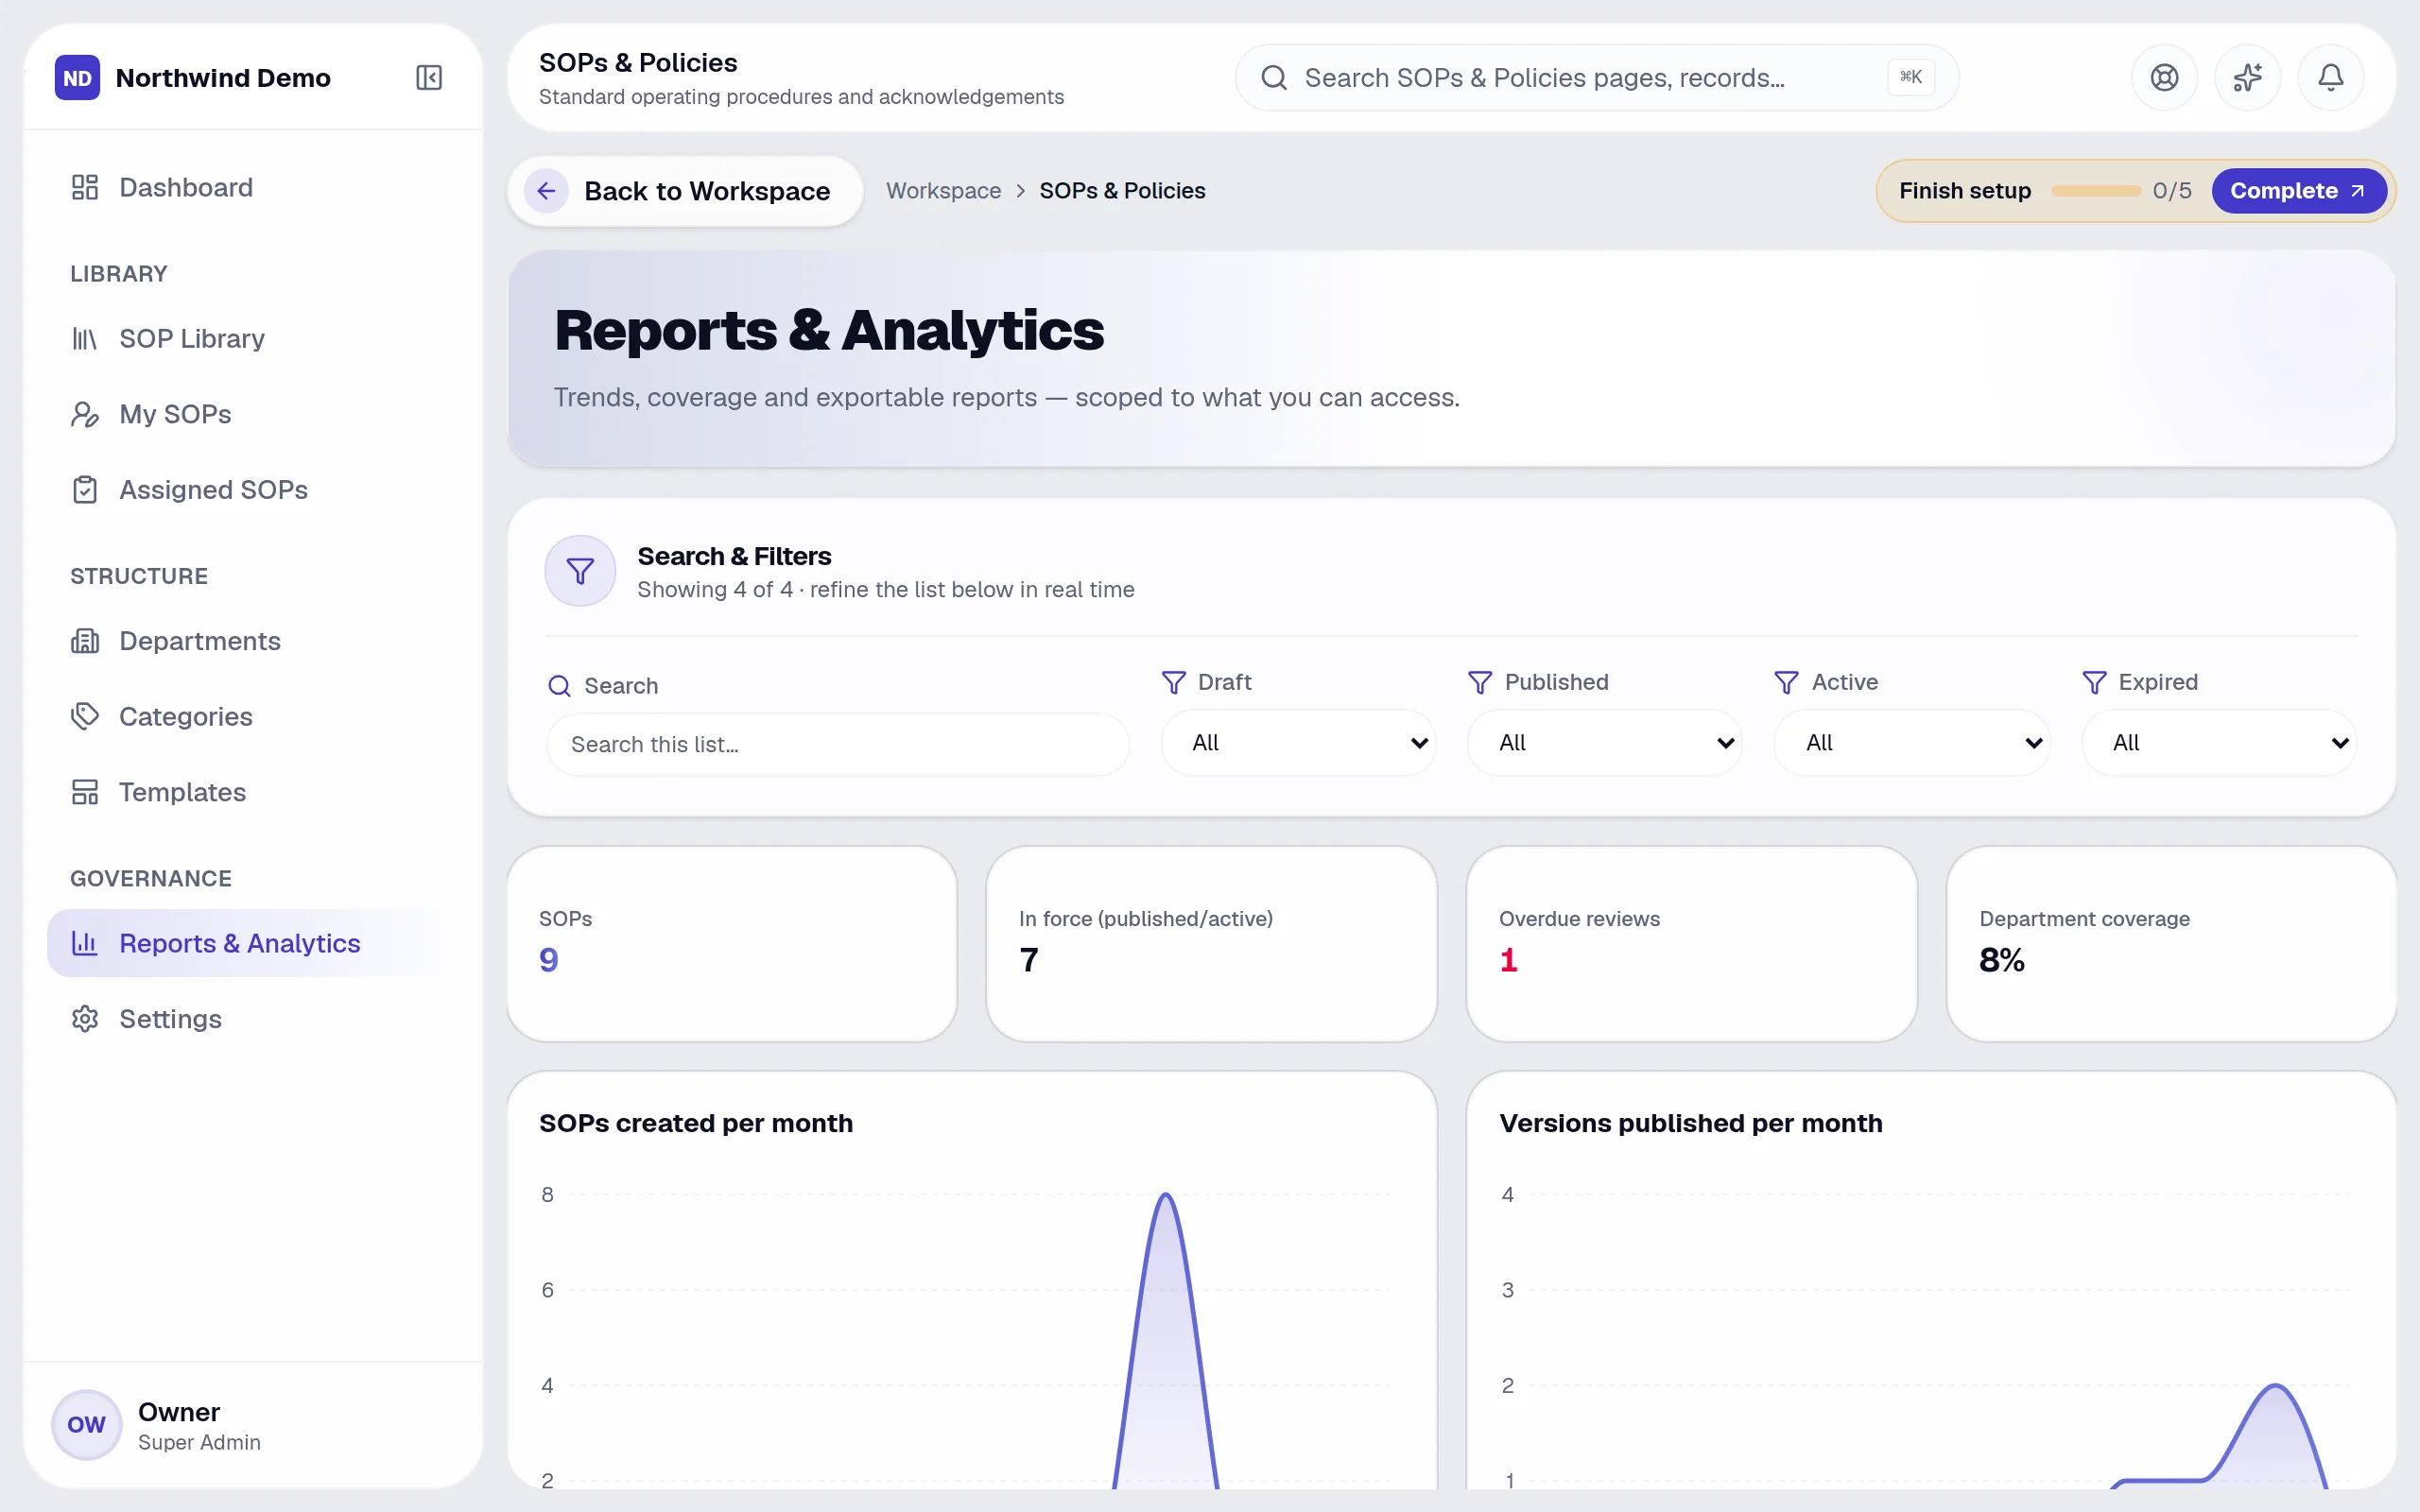The height and width of the screenshot is (1512, 2420).
Task: Click the OW owner avatar
Action: 86,1425
